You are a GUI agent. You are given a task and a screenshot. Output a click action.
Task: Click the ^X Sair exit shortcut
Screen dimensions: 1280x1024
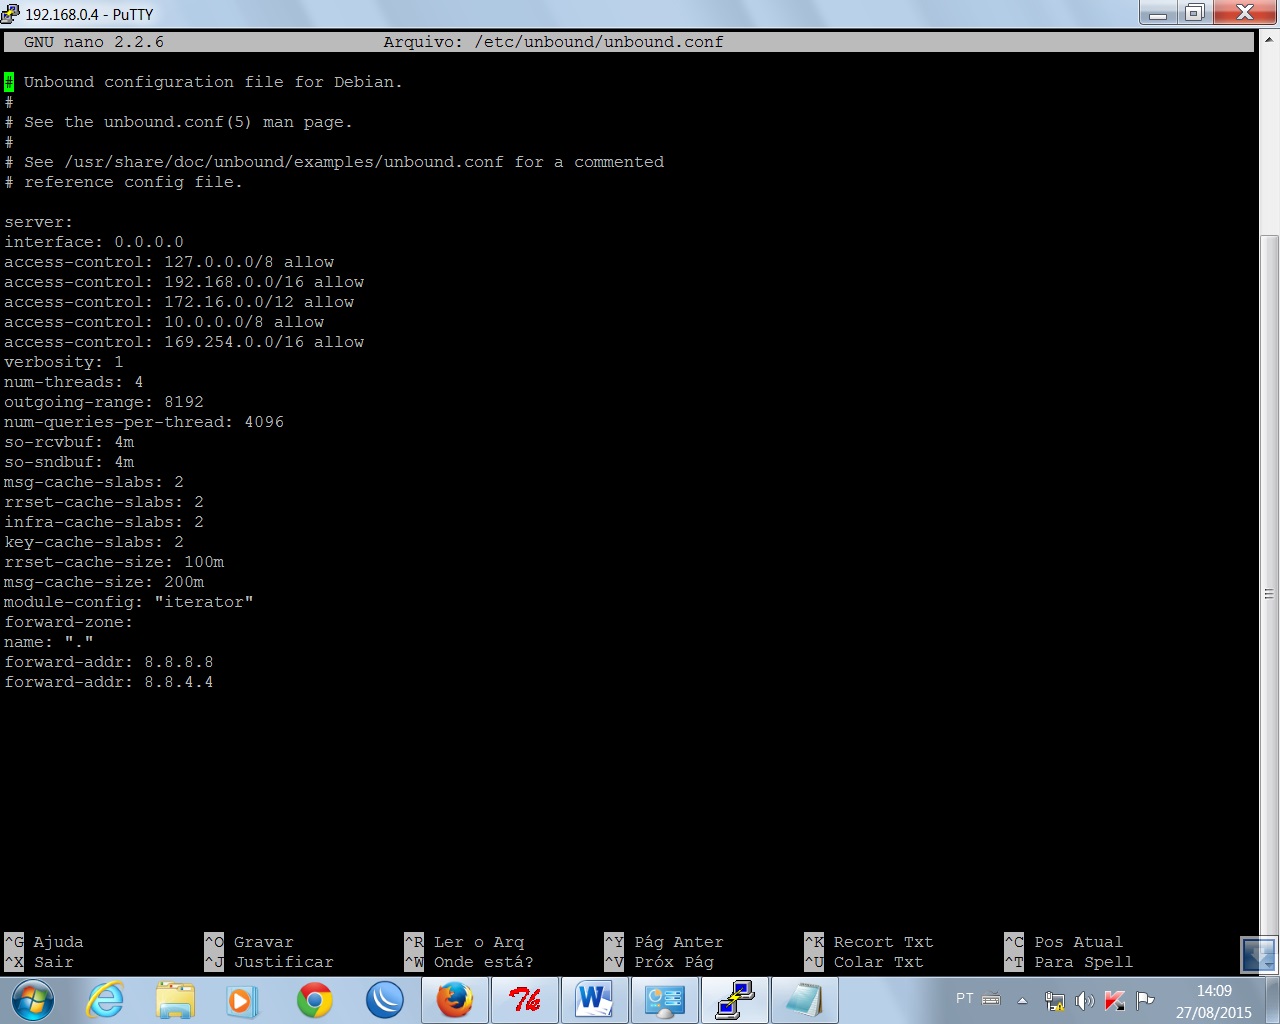pyautogui.click(x=39, y=962)
